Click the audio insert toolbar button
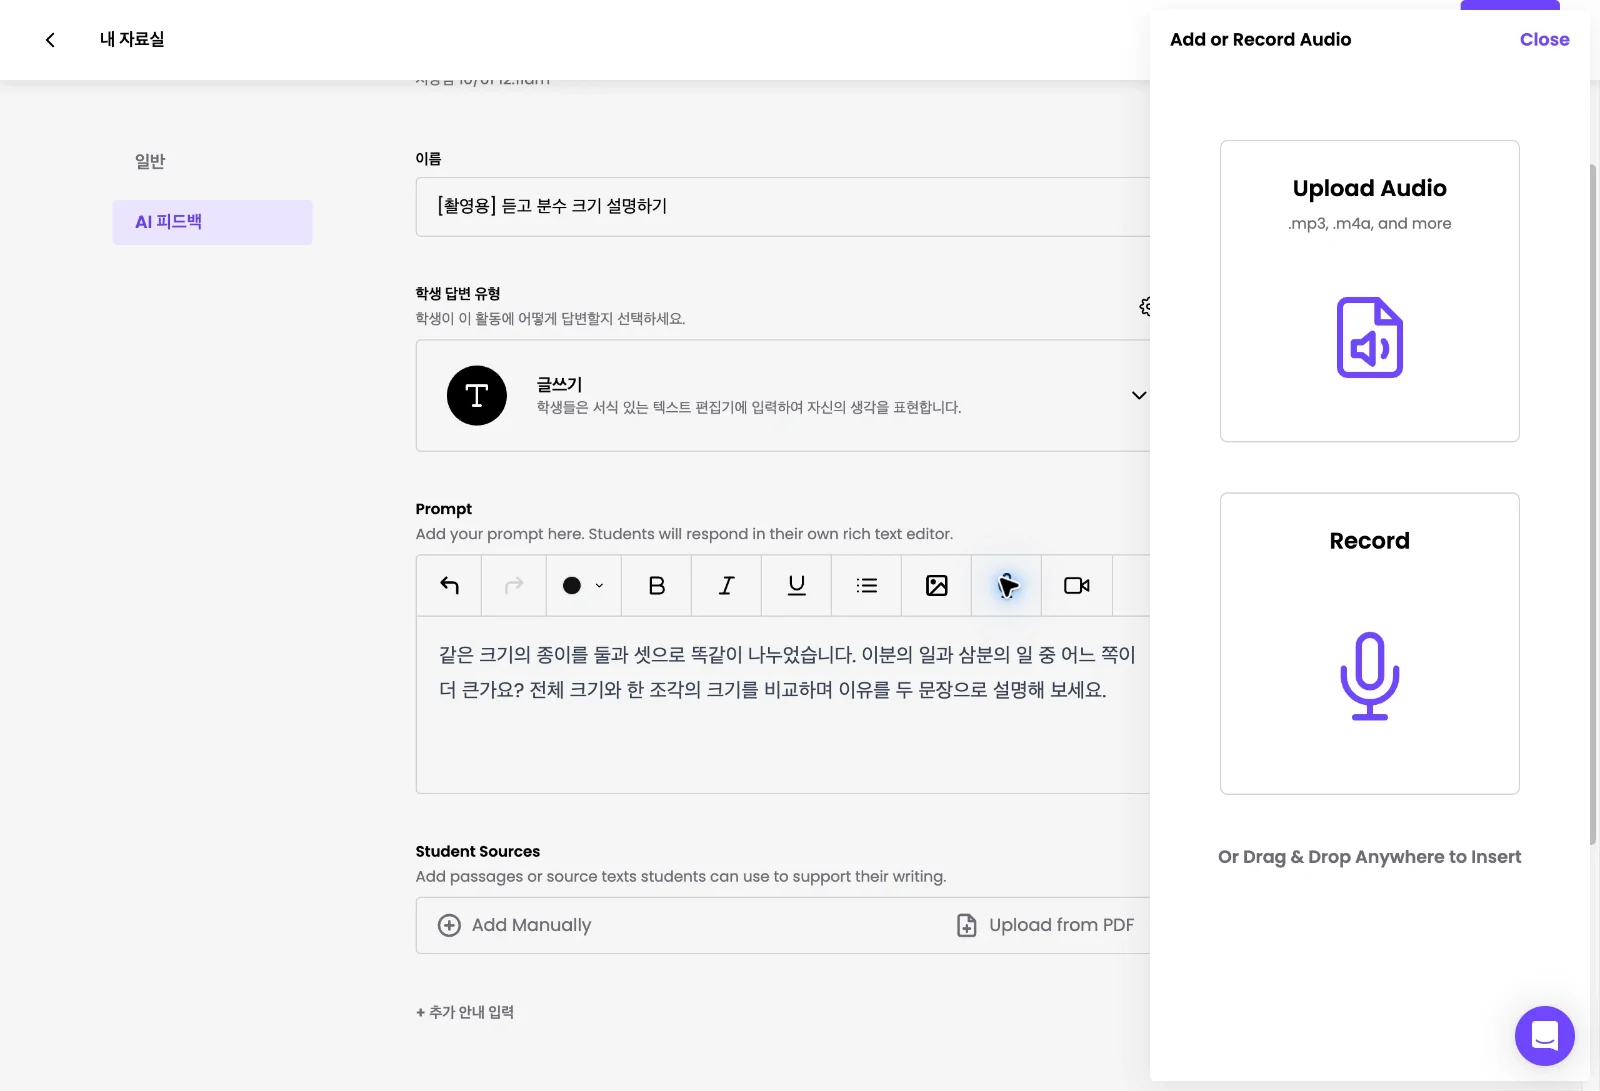This screenshot has width=1600, height=1091. click(1007, 585)
